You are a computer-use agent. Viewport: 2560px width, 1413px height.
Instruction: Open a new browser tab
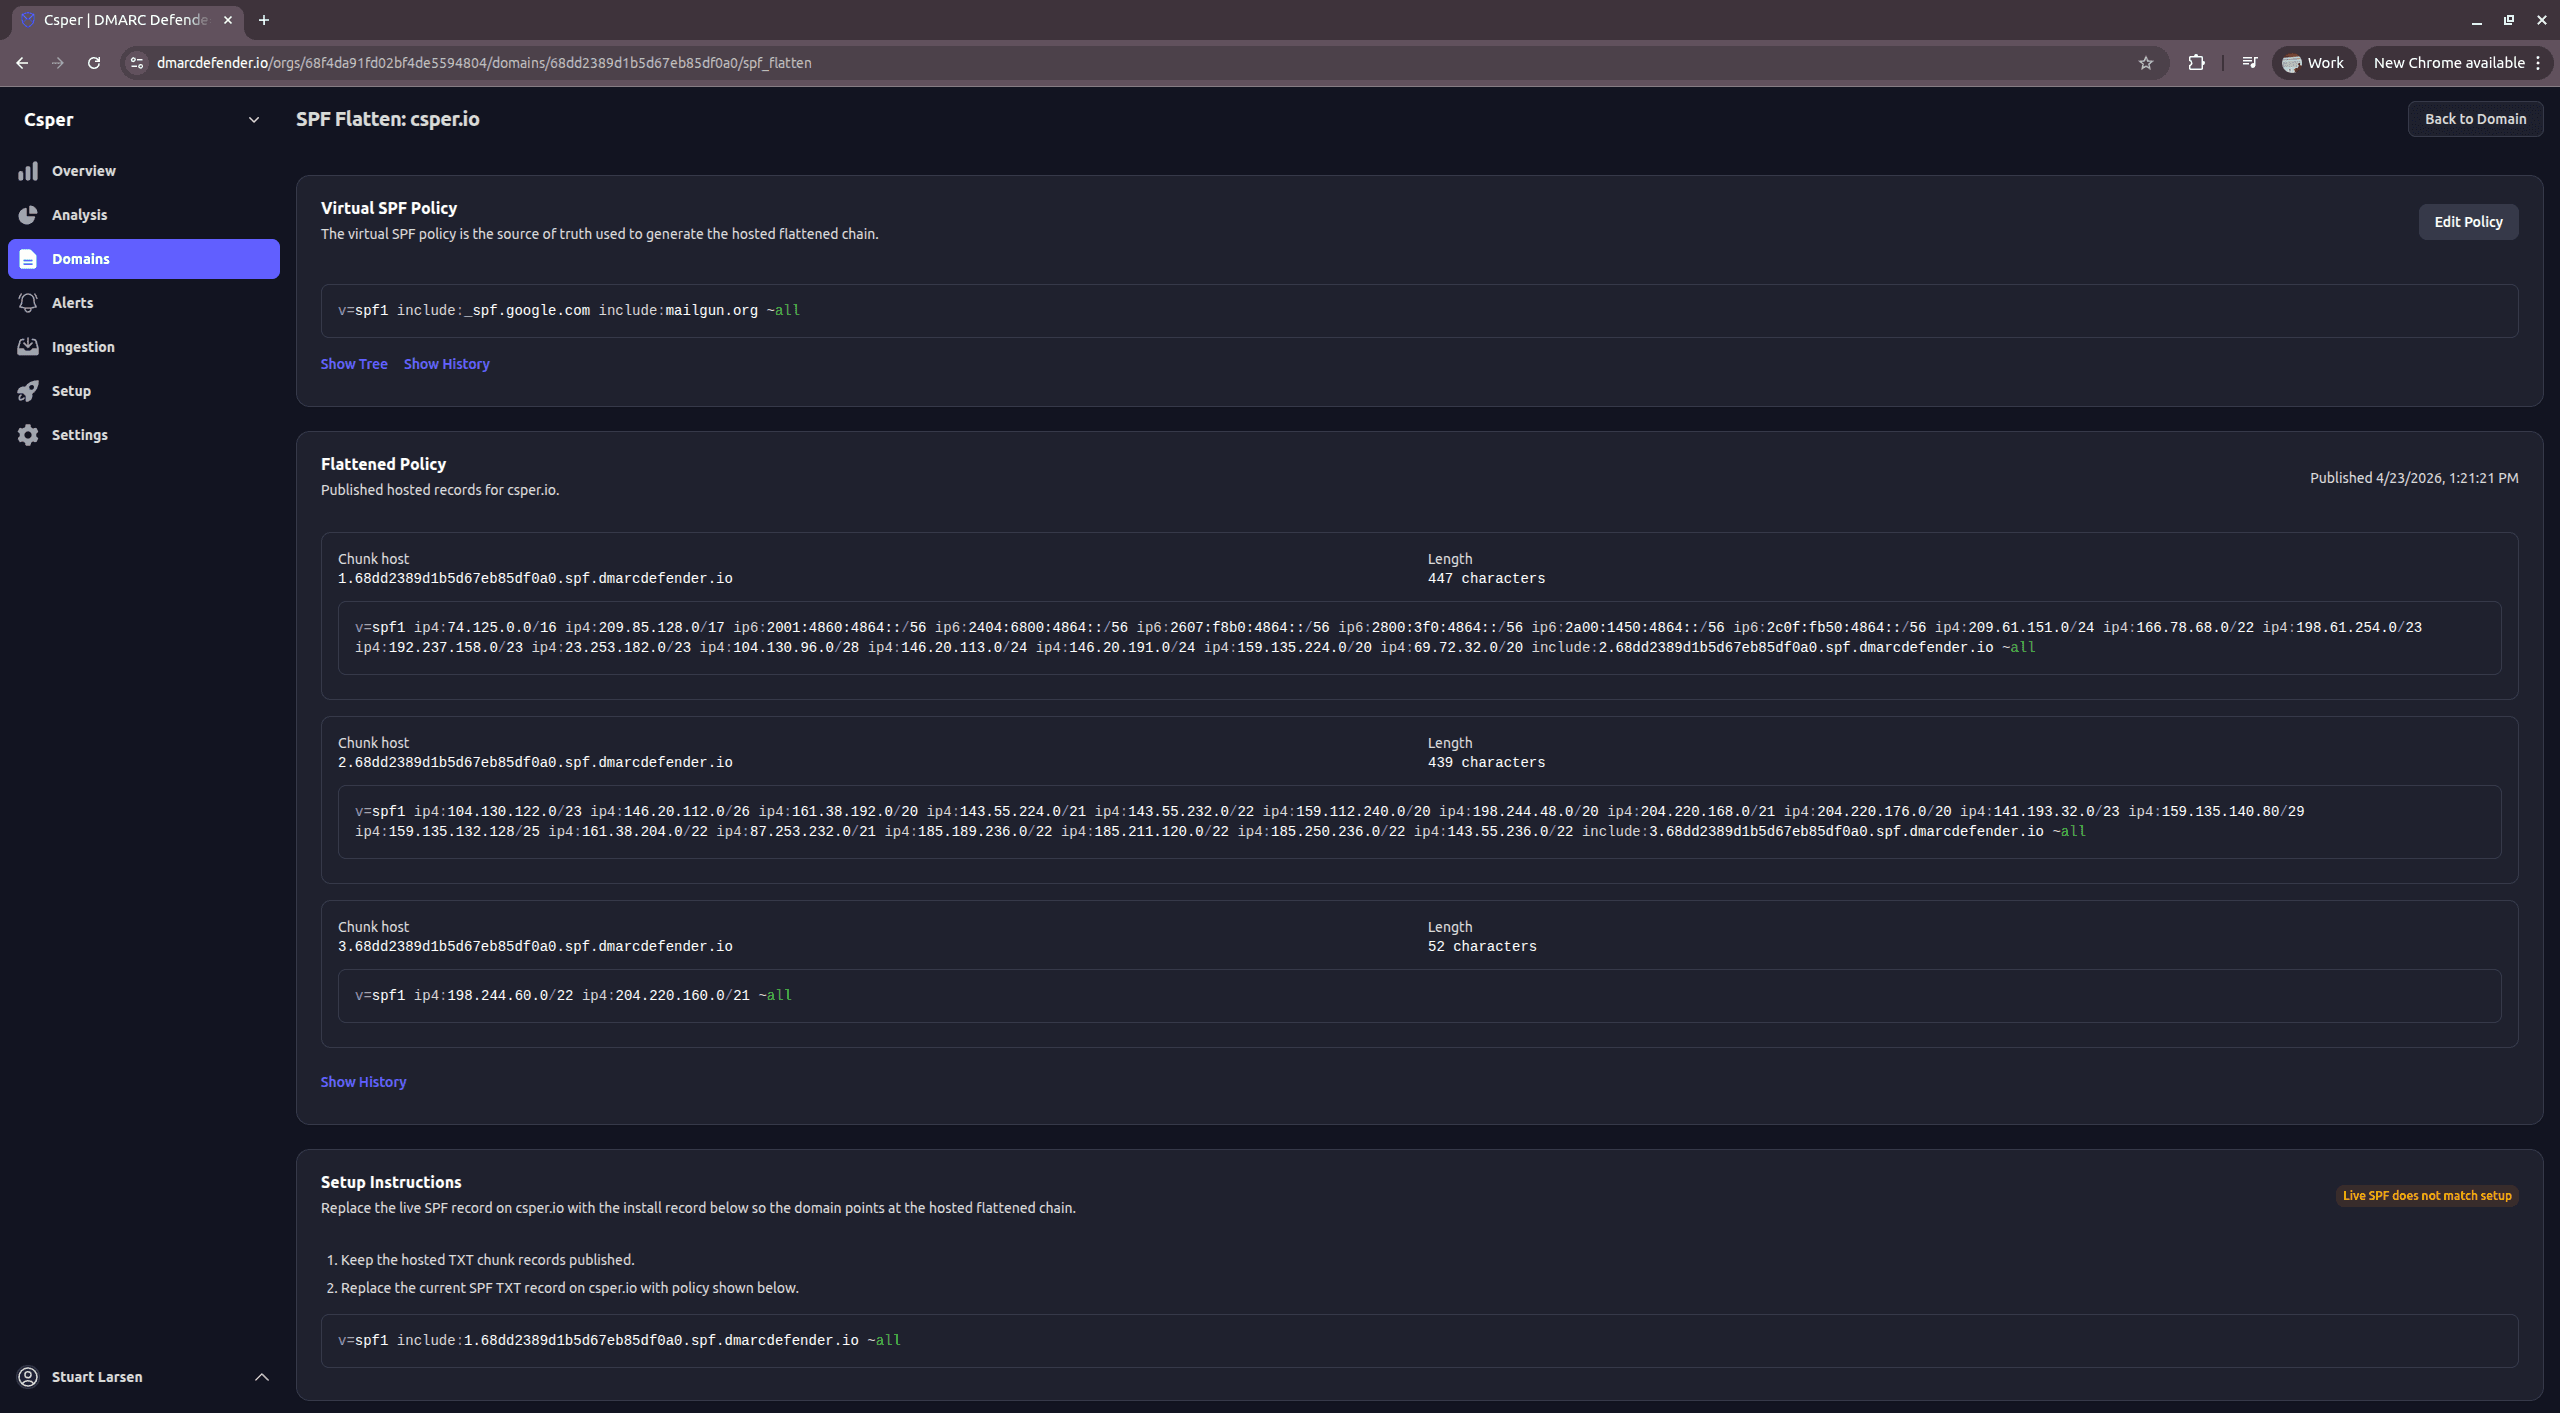pos(264,20)
